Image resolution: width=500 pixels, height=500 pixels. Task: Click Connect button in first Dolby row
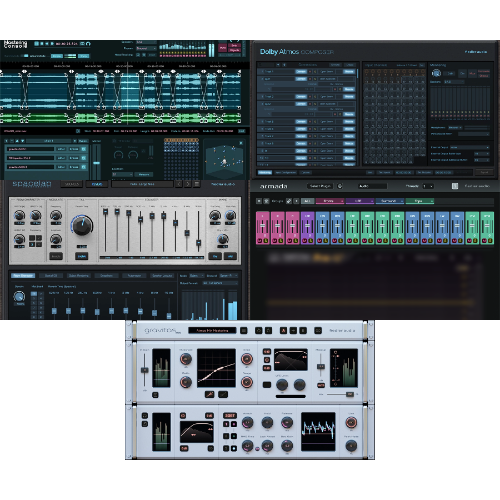301,72
